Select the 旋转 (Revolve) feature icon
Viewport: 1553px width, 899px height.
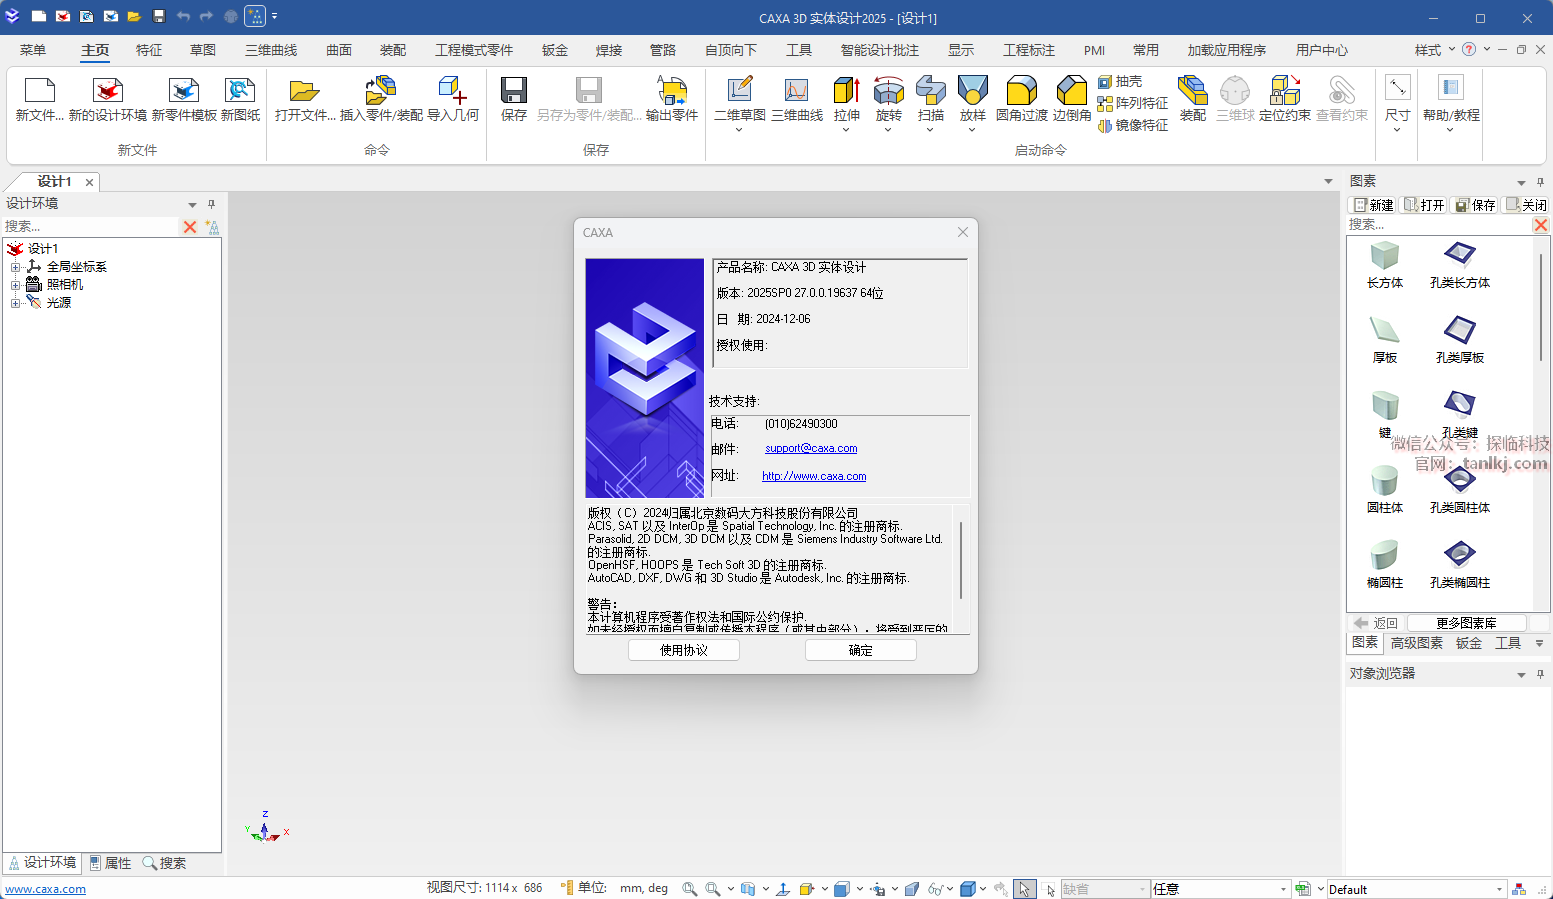click(888, 92)
